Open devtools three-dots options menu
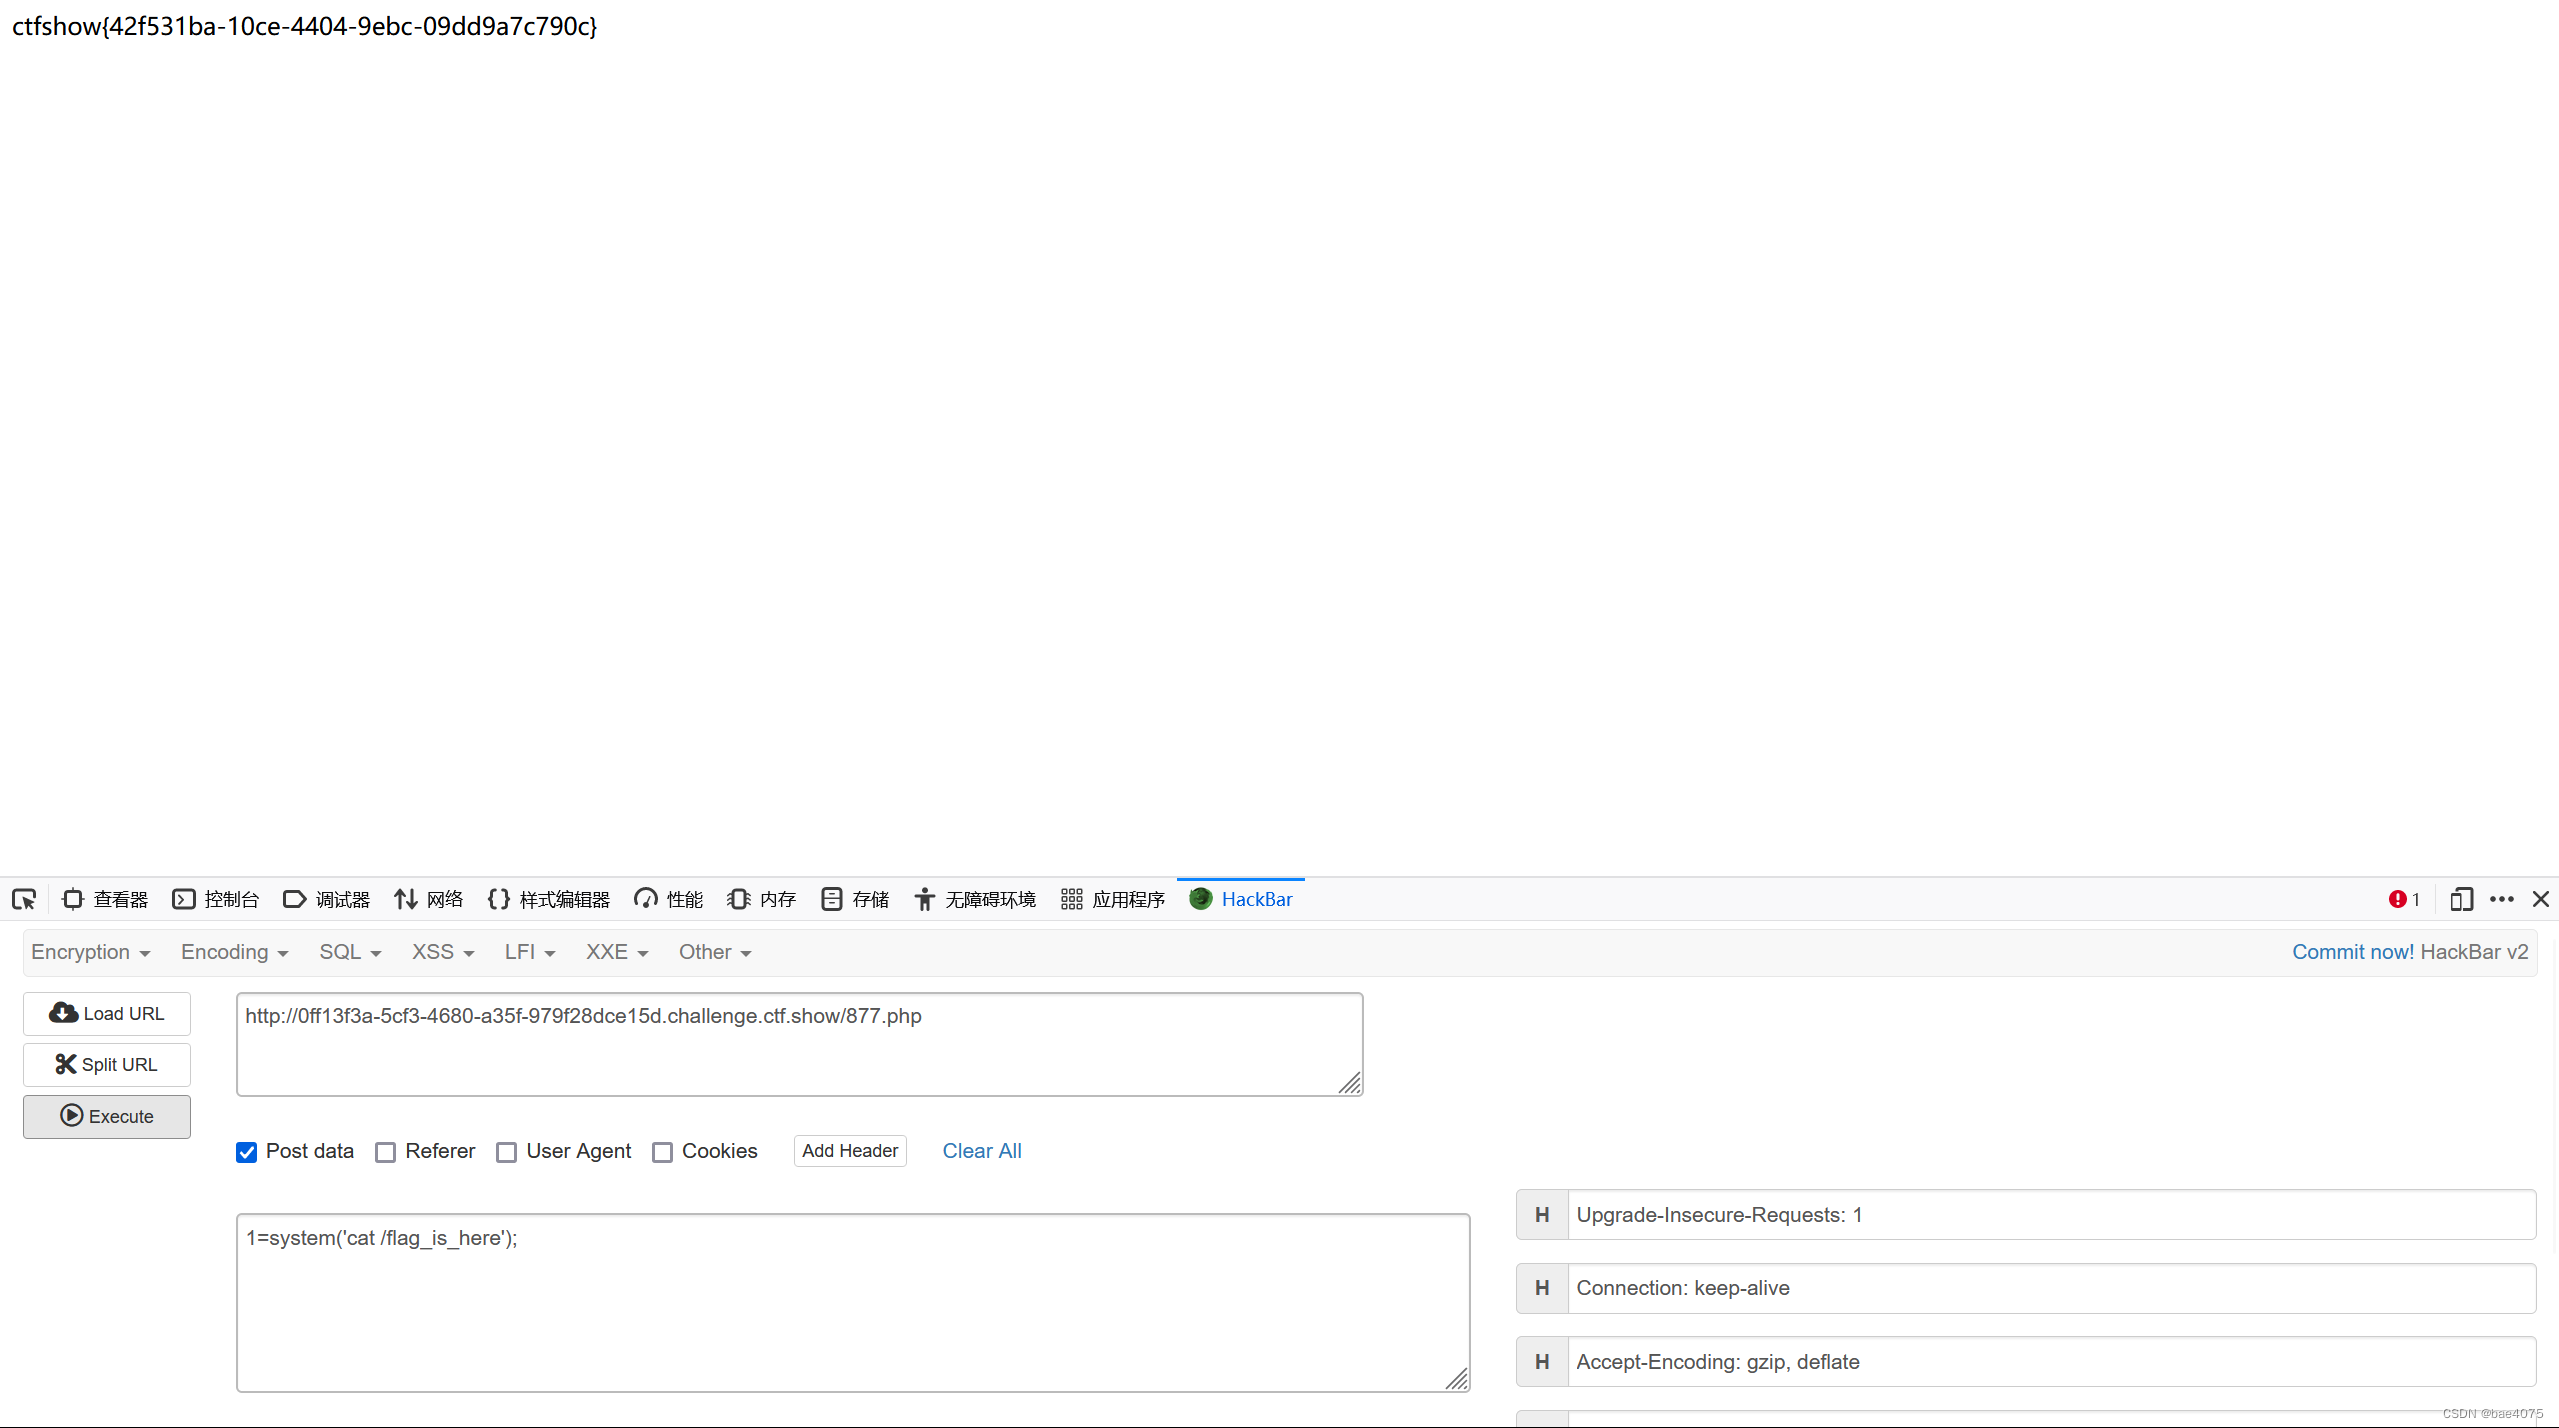The height and width of the screenshot is (1428, 2559). click(2501, 899)
